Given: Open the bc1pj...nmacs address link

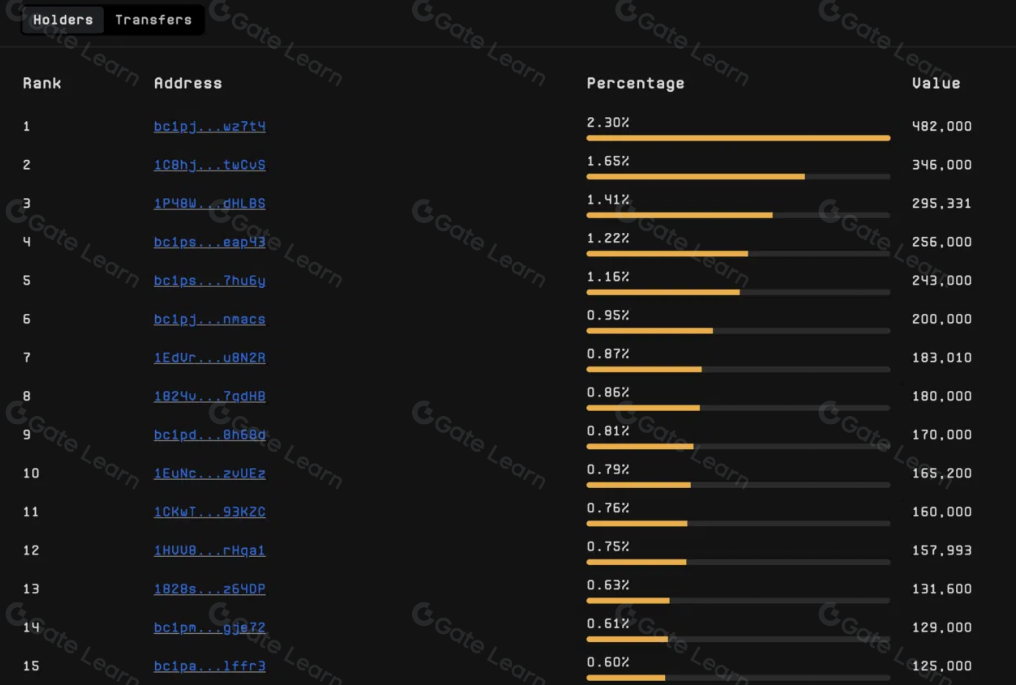Looking at the screenshot, I should 210,320.
